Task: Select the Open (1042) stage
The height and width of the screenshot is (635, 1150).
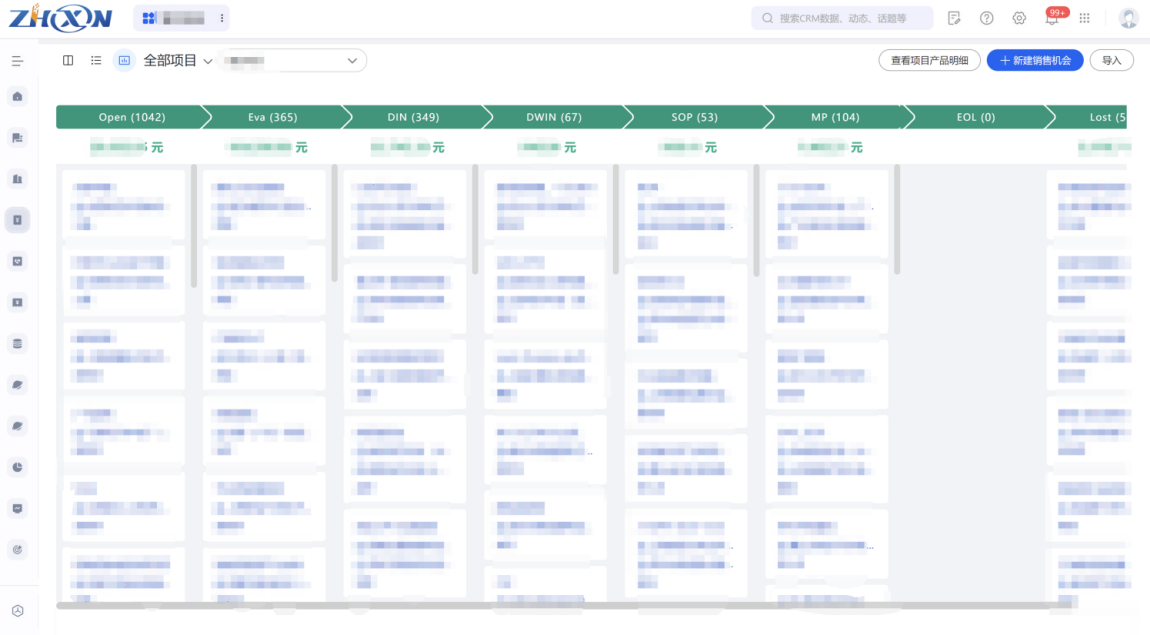Action: pyautogui.click(x=132, y=117)
